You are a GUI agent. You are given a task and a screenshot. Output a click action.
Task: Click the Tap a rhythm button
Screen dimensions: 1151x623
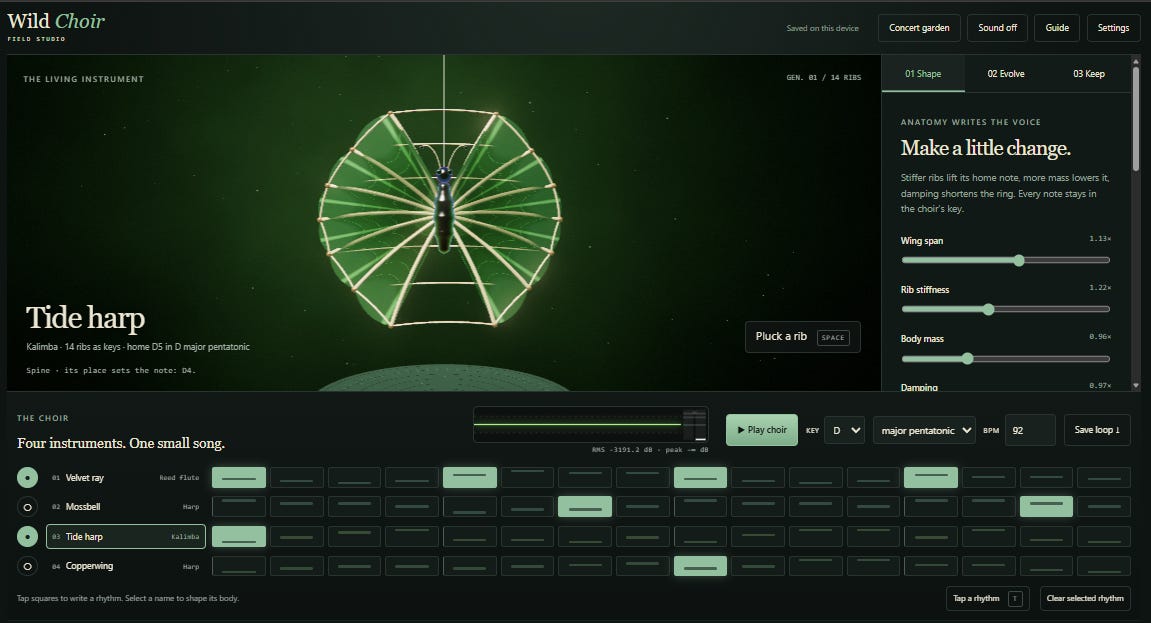point(987,599)
